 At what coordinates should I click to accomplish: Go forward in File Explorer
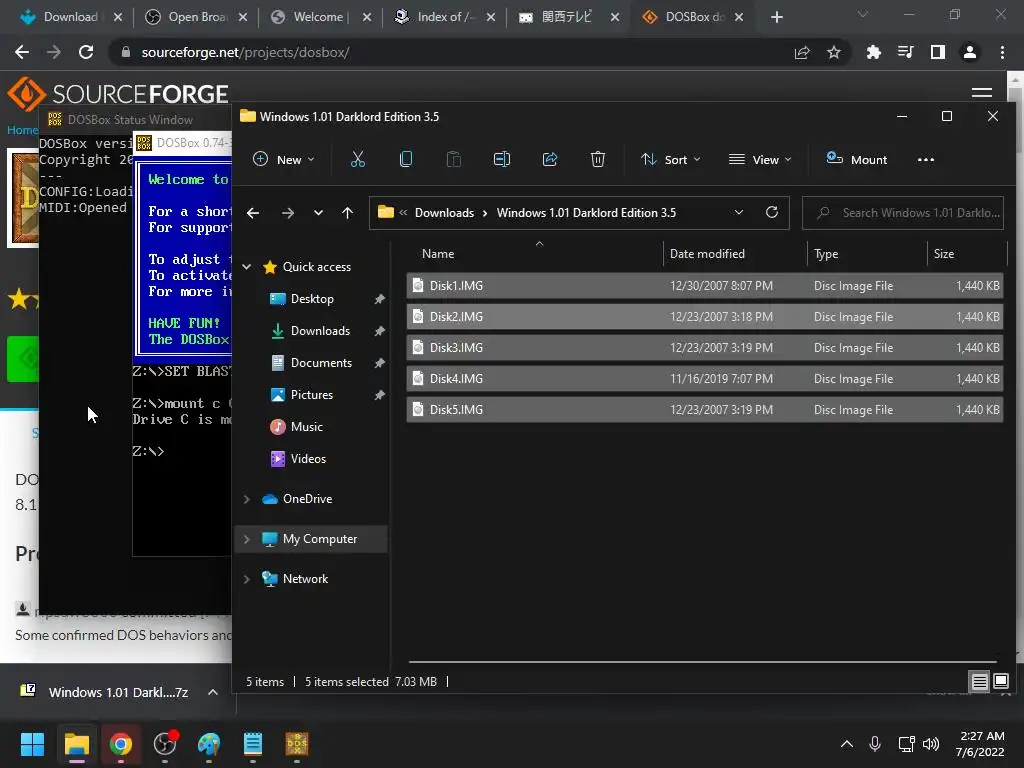click(x=287, y=213)
